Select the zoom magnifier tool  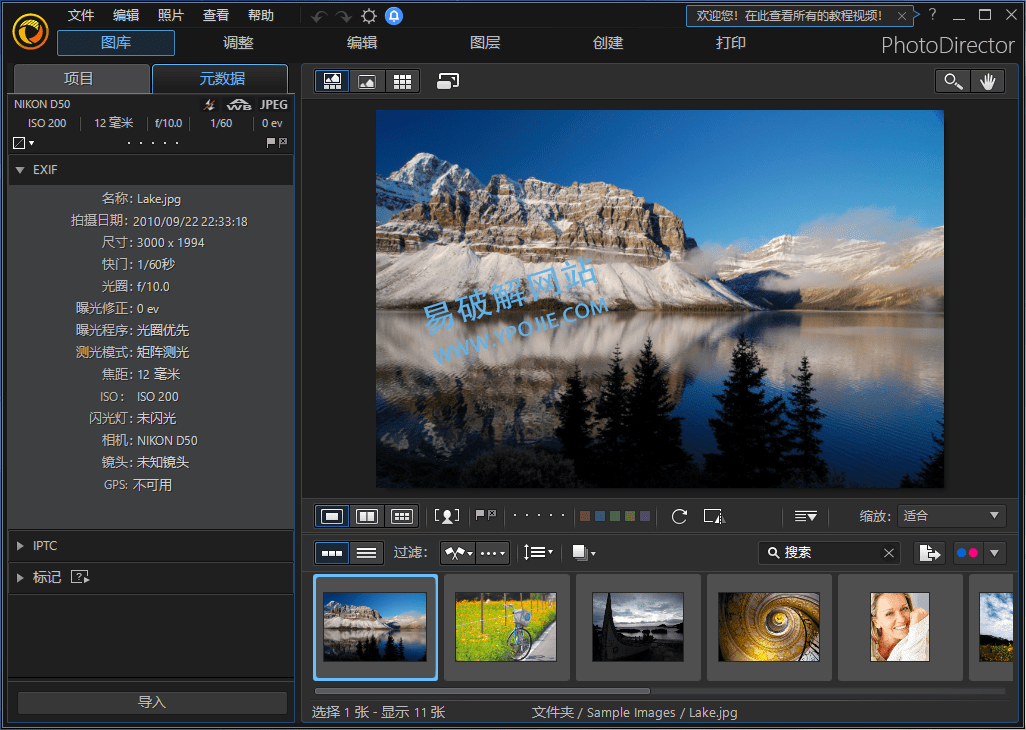point(953,82)
